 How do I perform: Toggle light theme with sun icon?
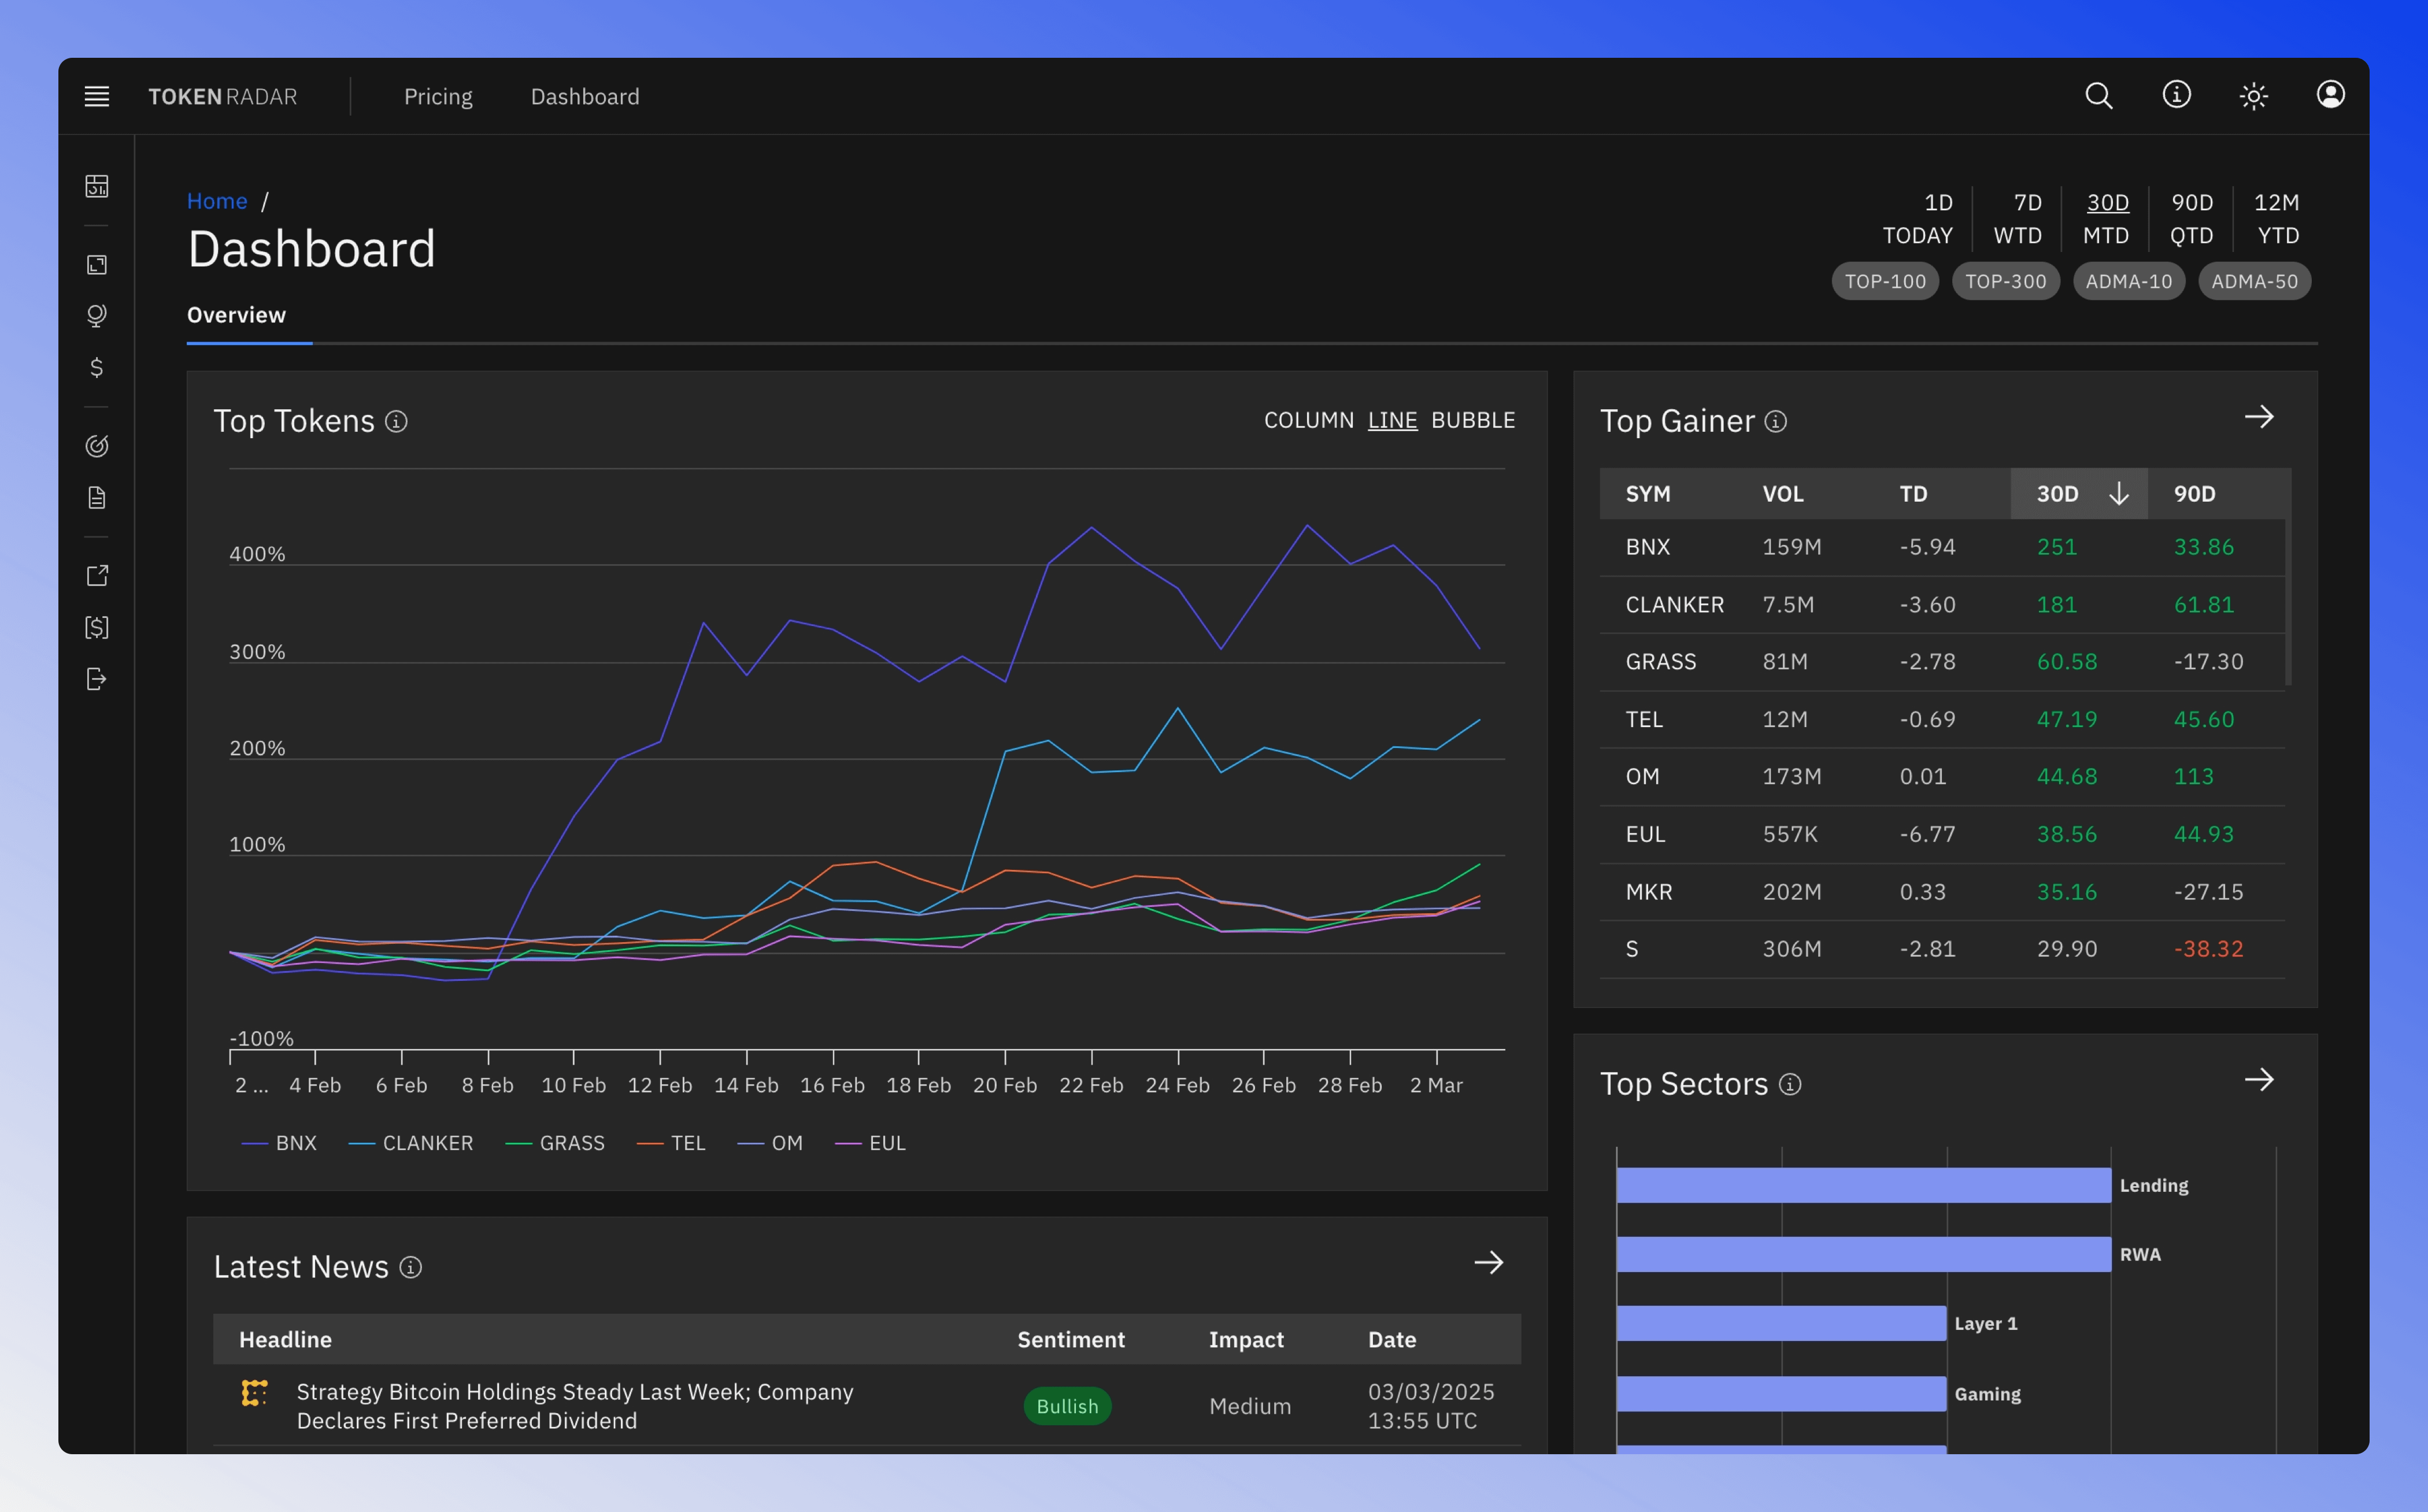[x=2253, y=96]
